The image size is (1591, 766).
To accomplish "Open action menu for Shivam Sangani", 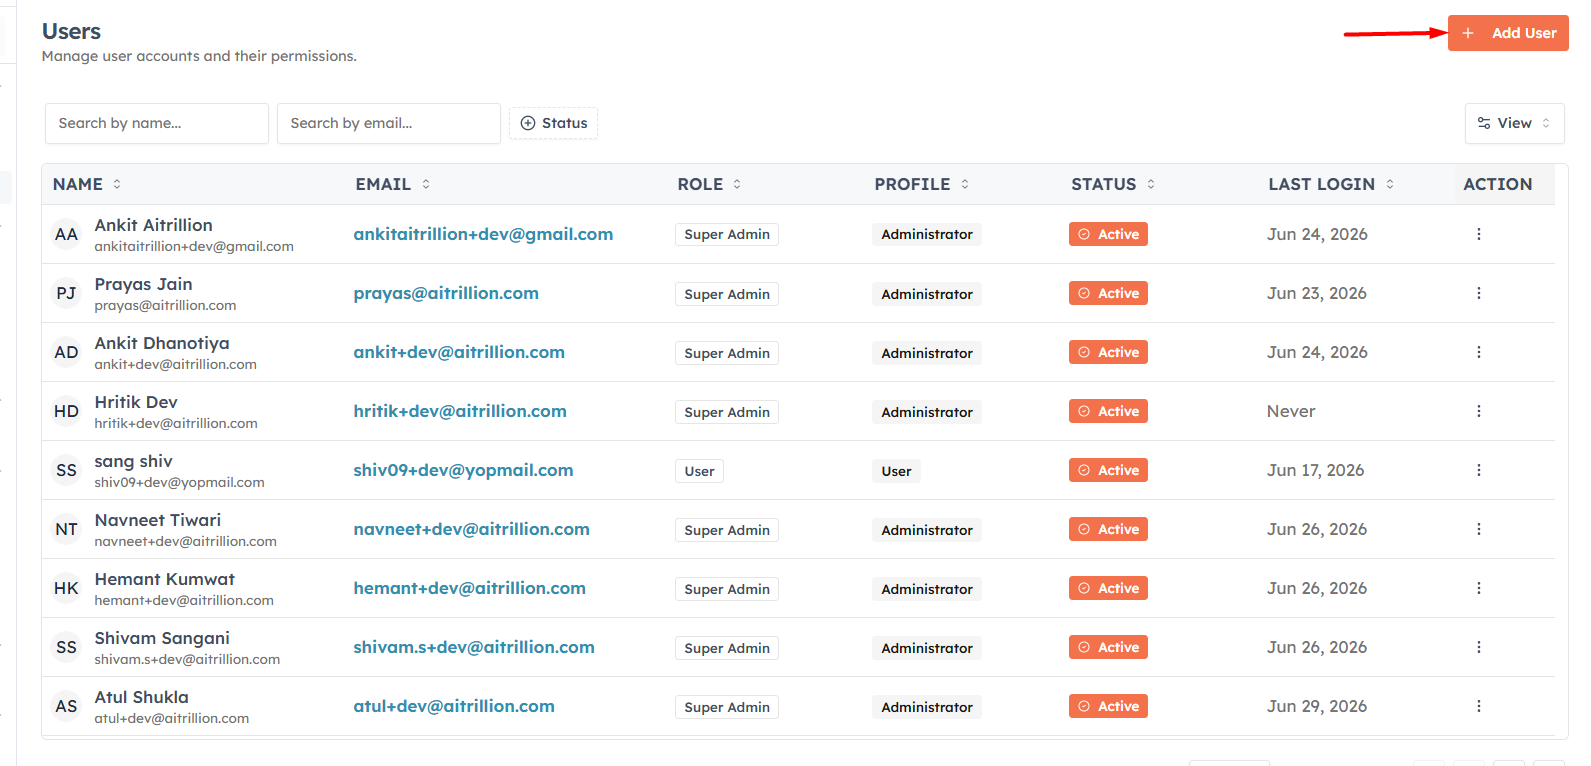I will coord(1478,647).
